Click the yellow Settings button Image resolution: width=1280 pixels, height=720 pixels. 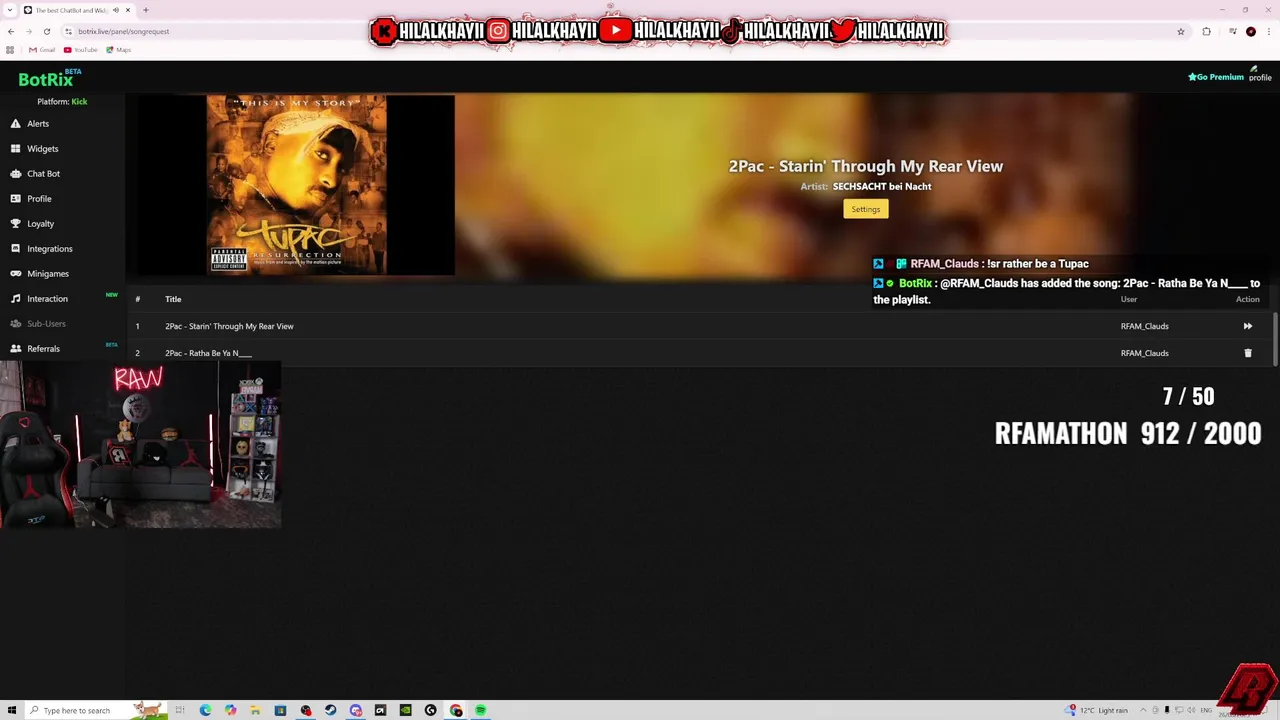pyautogui.click(x=865, y=209)
